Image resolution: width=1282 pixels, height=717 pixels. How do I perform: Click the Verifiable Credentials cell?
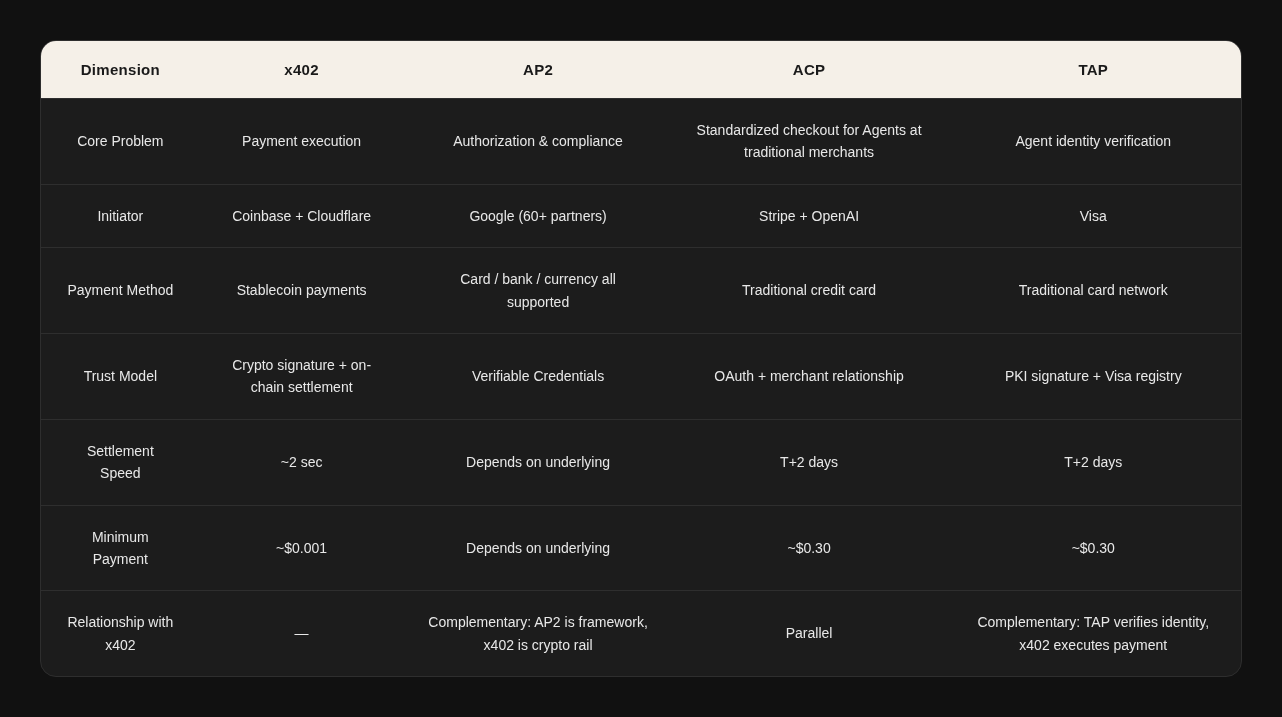pos(538,376)
